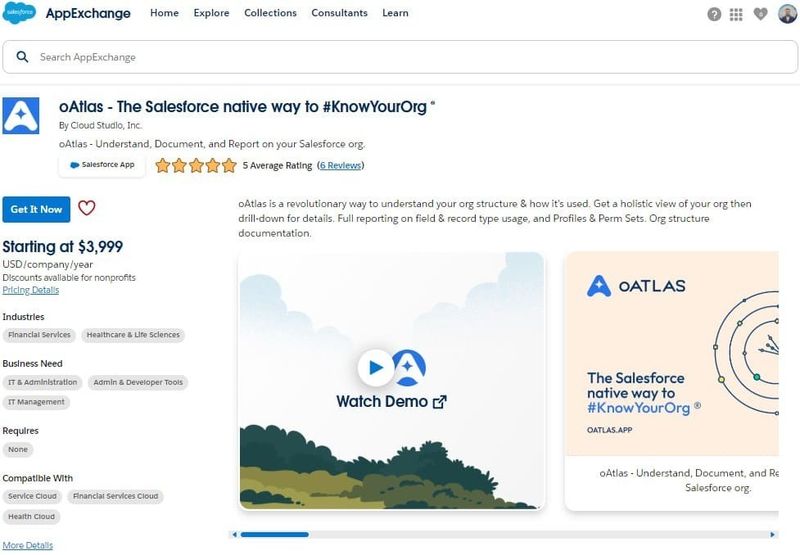Viewport: 800px width, 555px height.
Task: Select the Financial Services industry tag
Action: (x=39, y=335)
